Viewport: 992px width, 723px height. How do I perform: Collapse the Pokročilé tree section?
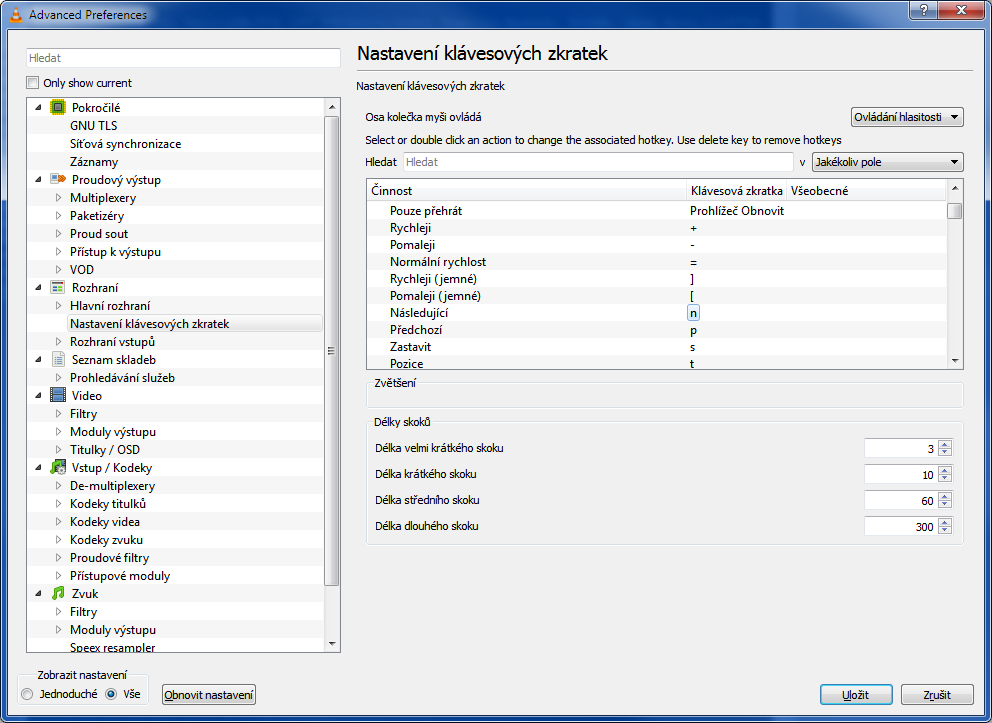tap(38, 108)
